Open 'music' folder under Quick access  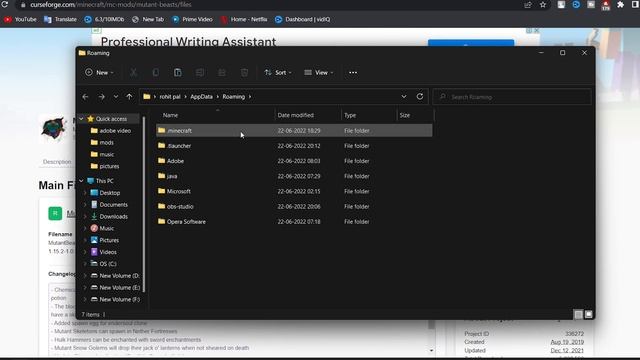click(102, 154)
